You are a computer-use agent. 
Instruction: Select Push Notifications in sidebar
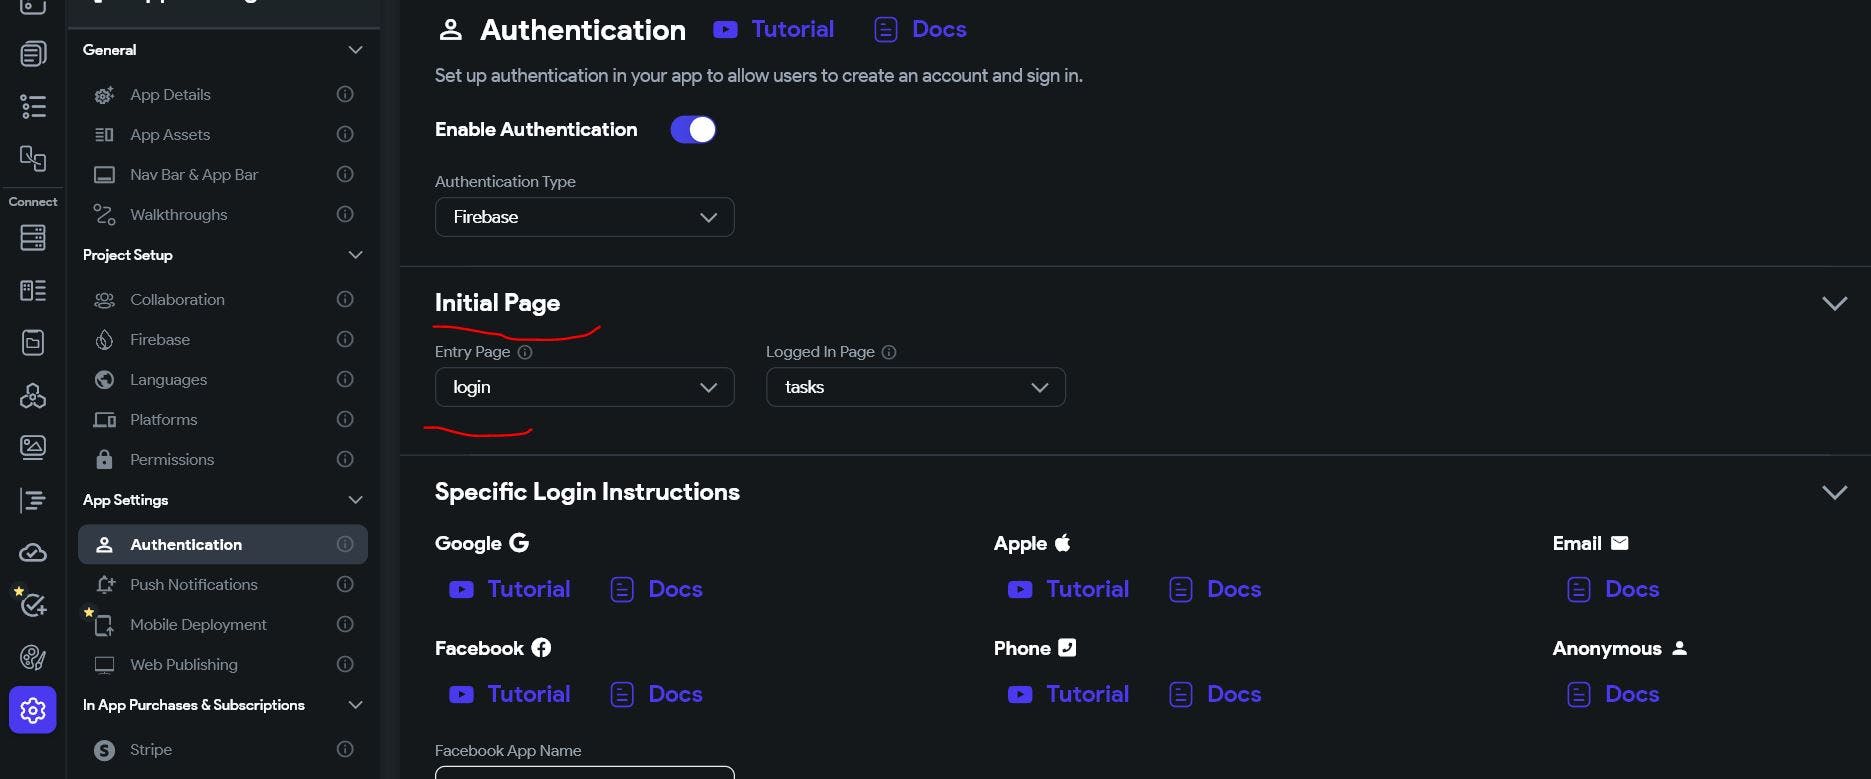194,584
